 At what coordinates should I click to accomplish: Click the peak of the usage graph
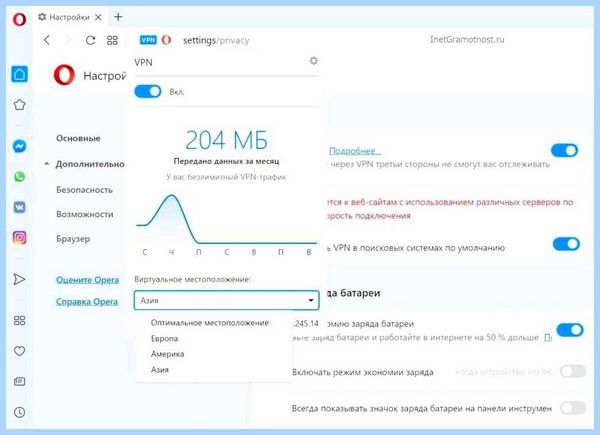[x=172, y=196]
